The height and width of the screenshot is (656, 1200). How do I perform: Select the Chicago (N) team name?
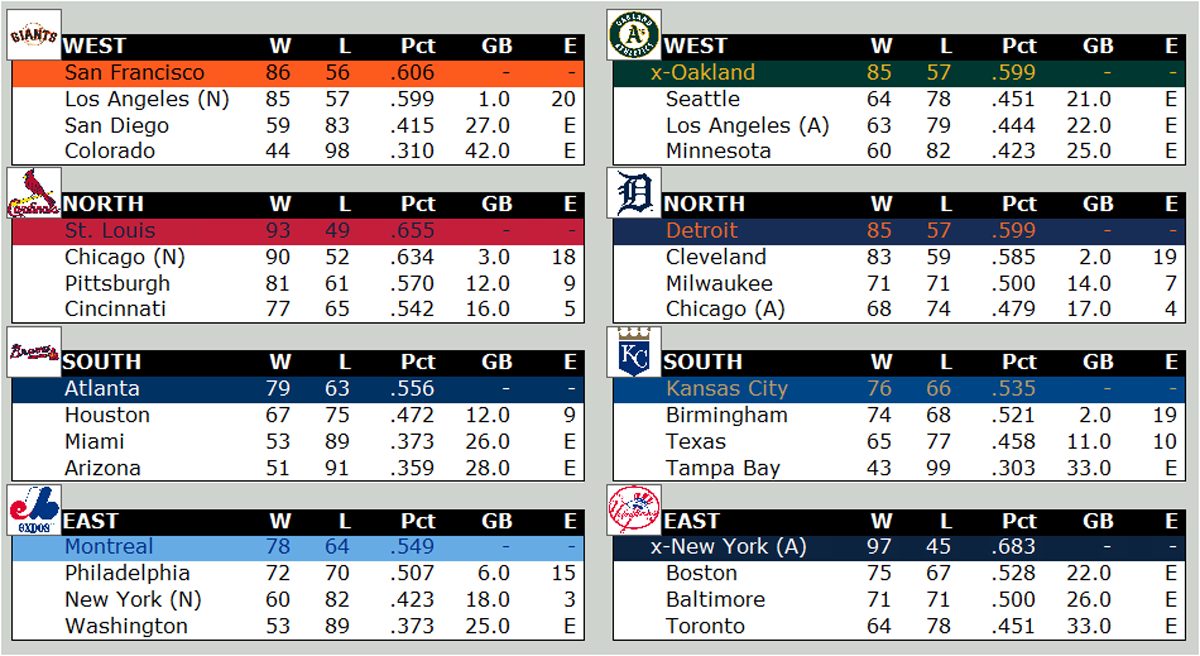[x=124, y=257]
